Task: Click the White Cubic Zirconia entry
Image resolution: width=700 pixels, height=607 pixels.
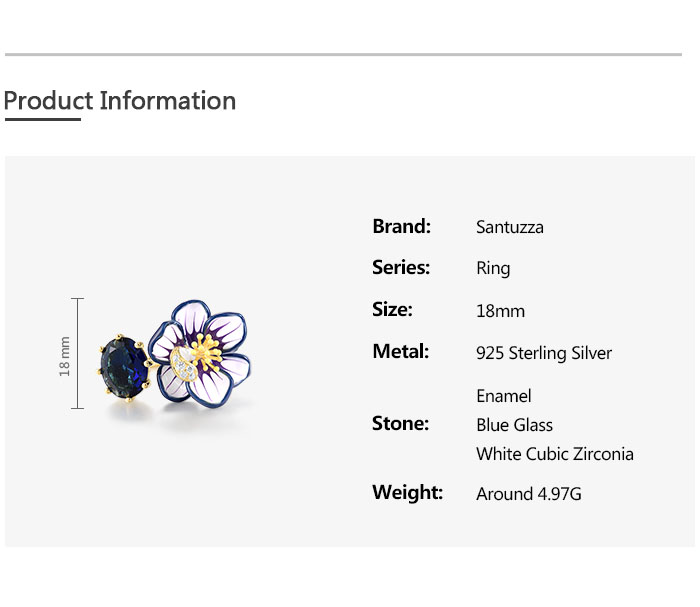Action: point(554,454)
